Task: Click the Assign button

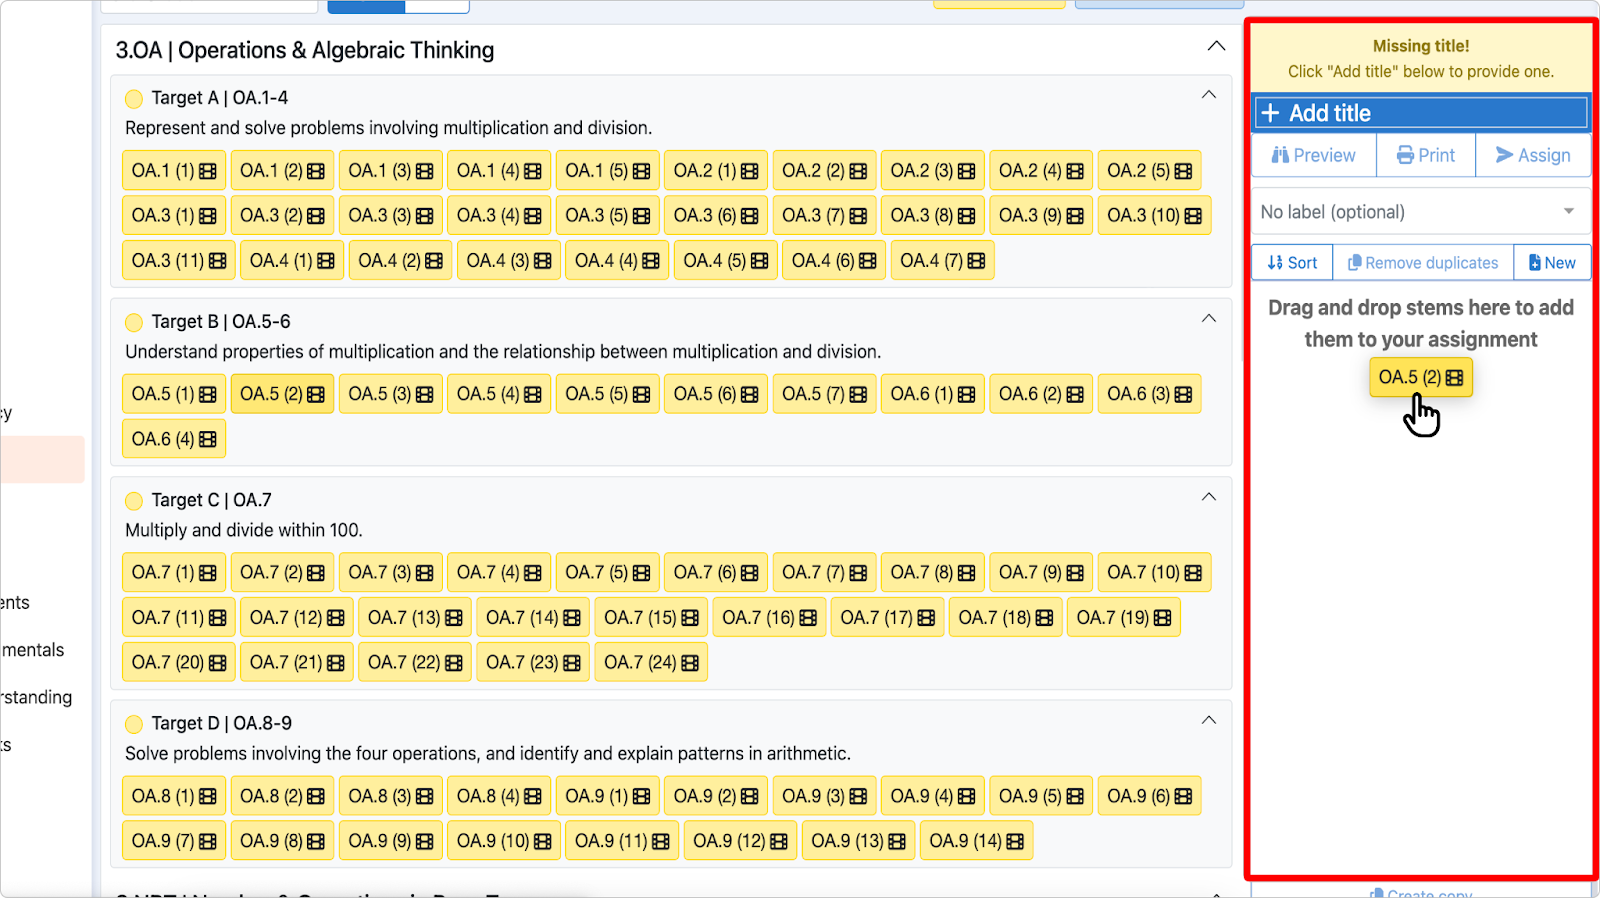Action: click(x=1533, y=155)
